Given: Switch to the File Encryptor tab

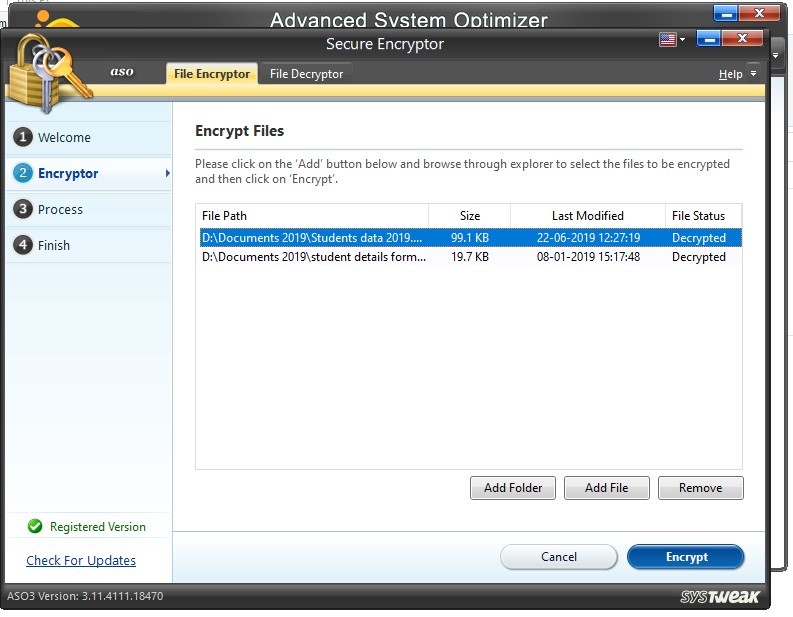Looking at the screenshot, I should (x=212, y=74).
